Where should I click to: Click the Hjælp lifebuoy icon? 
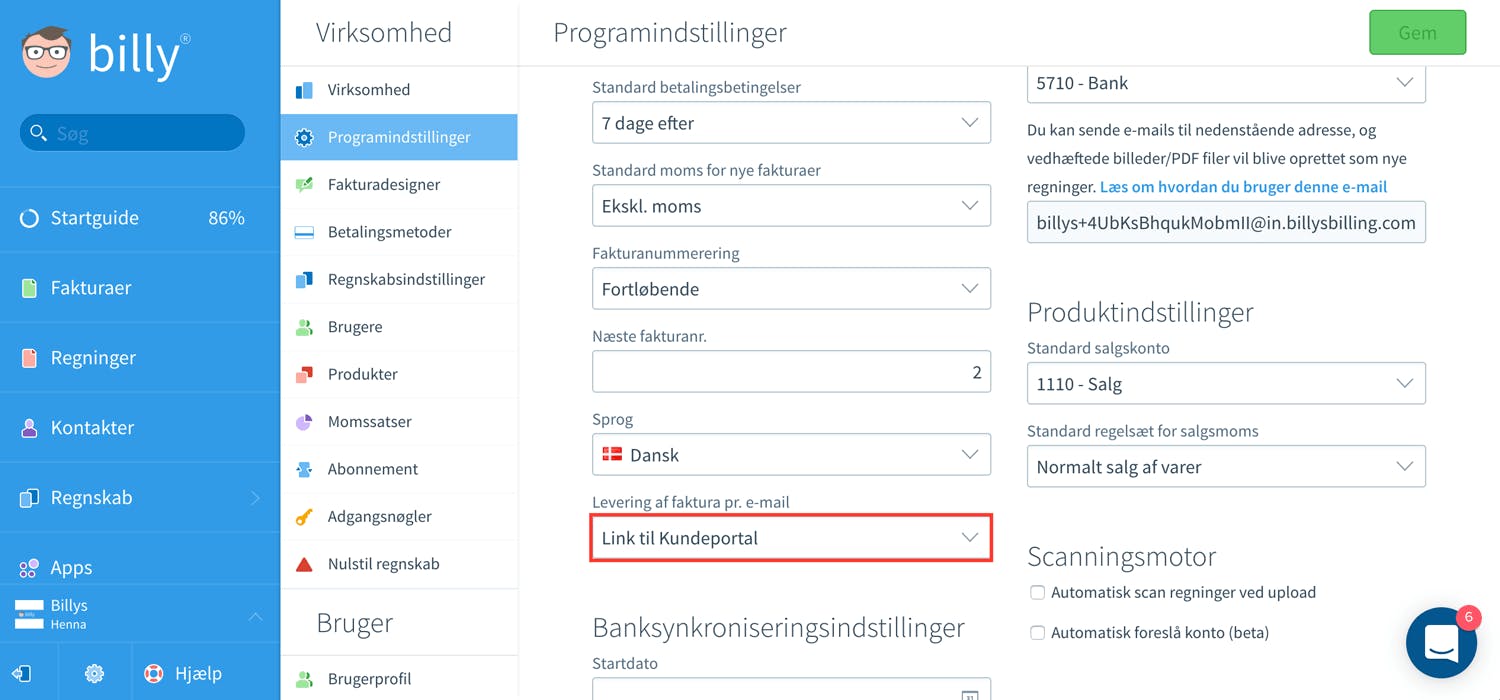click(x=153, y=674)
